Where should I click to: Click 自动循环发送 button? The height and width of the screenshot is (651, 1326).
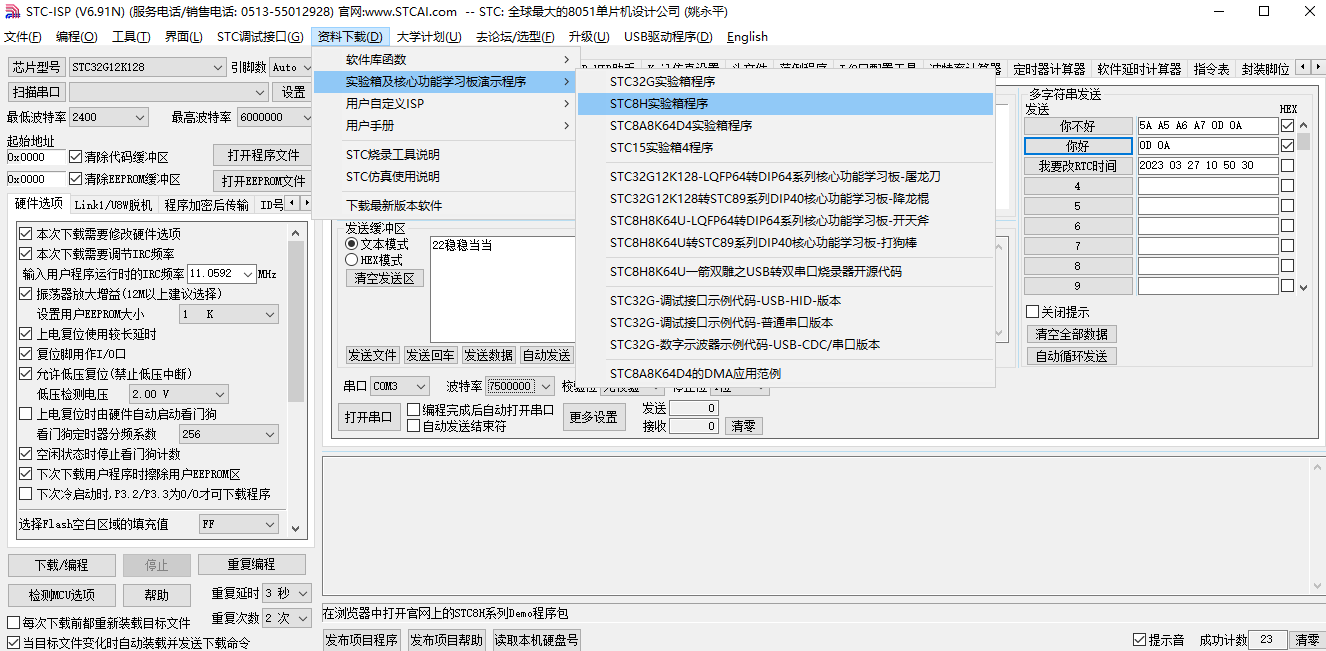pyautogui.click(x=1071, y=356)
